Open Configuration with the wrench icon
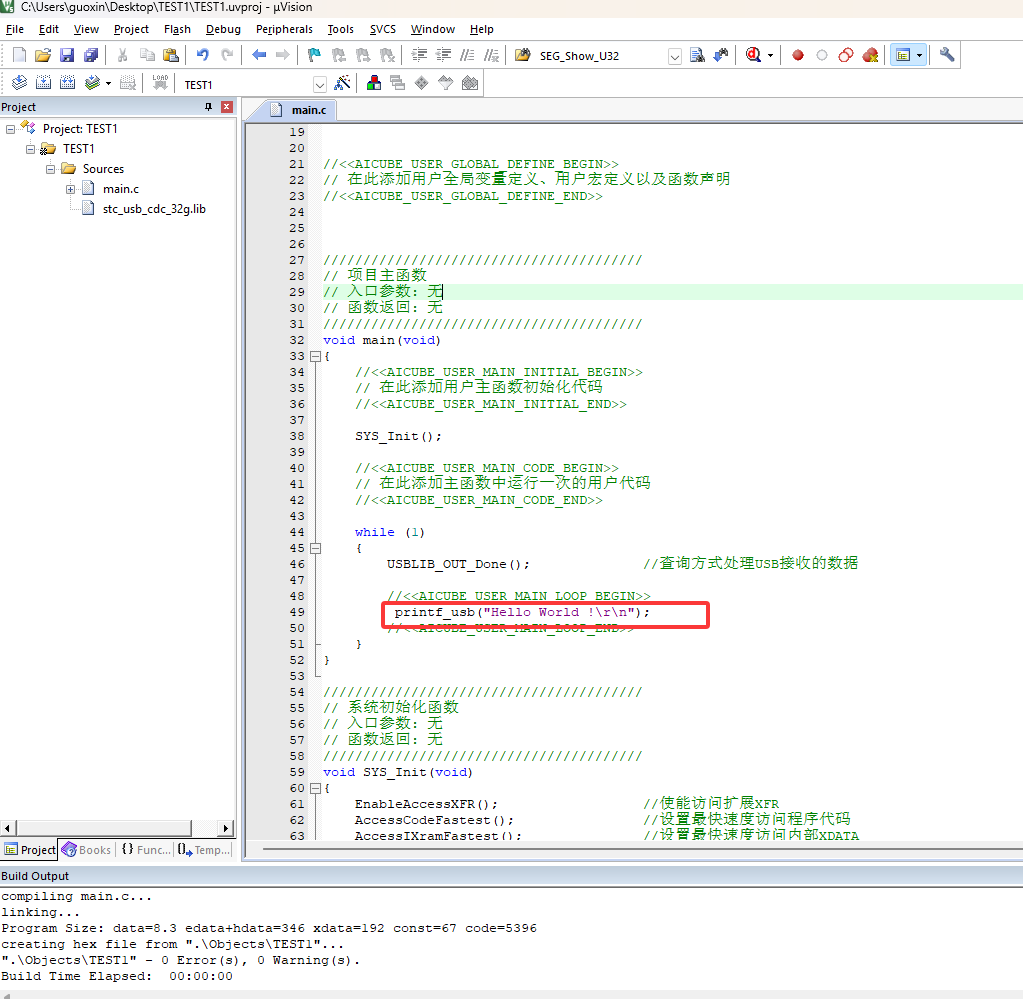This screenshot has width=1023, height=999. tap(947, 55)
